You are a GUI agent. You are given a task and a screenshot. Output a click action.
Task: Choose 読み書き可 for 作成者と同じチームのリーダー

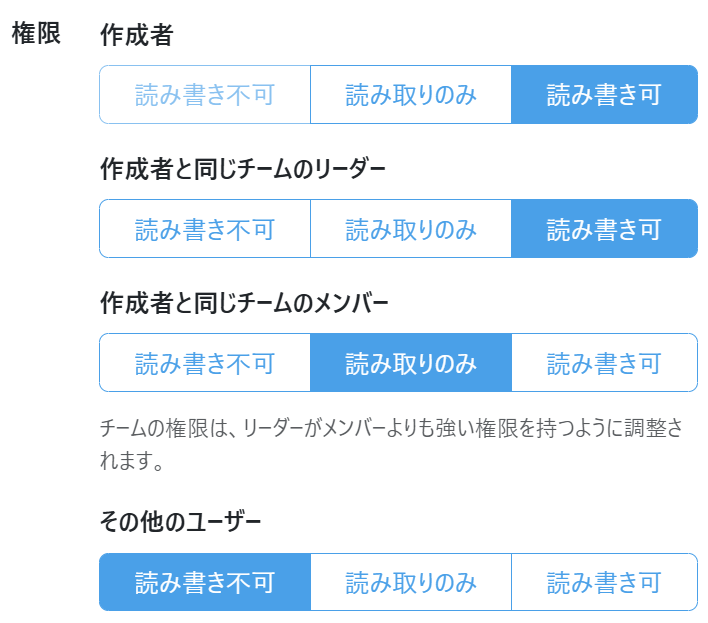tap(604, 229)
